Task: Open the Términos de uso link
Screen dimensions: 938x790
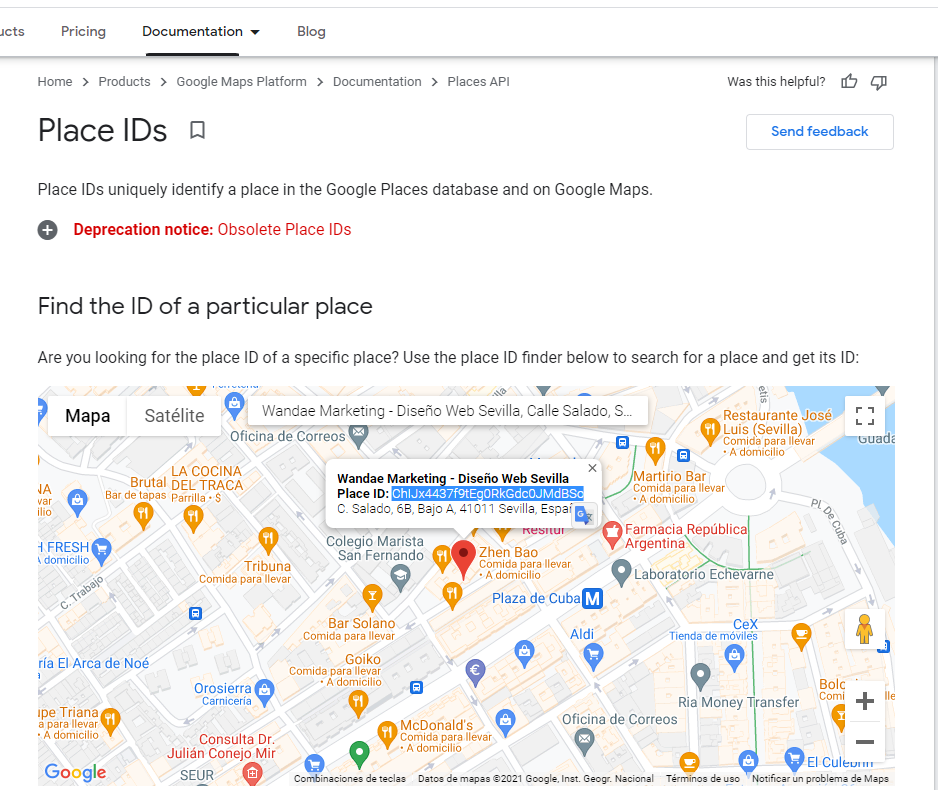Action: point(702,778)
